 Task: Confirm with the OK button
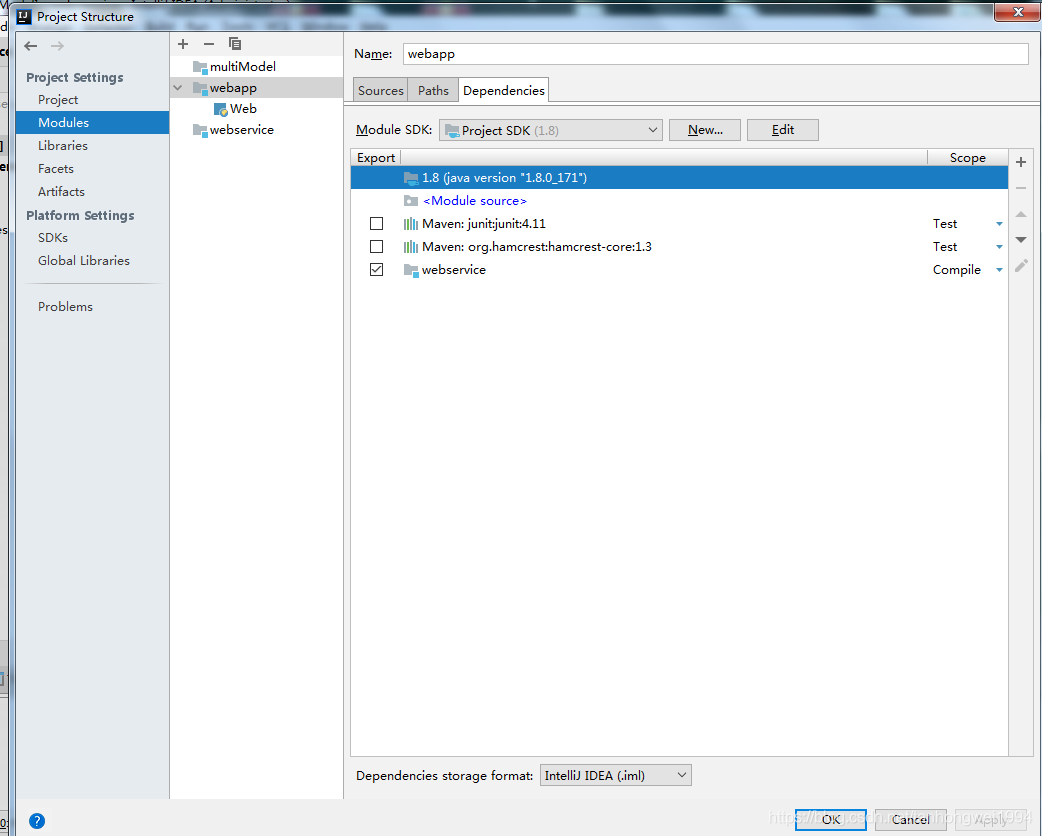point(831,819)
